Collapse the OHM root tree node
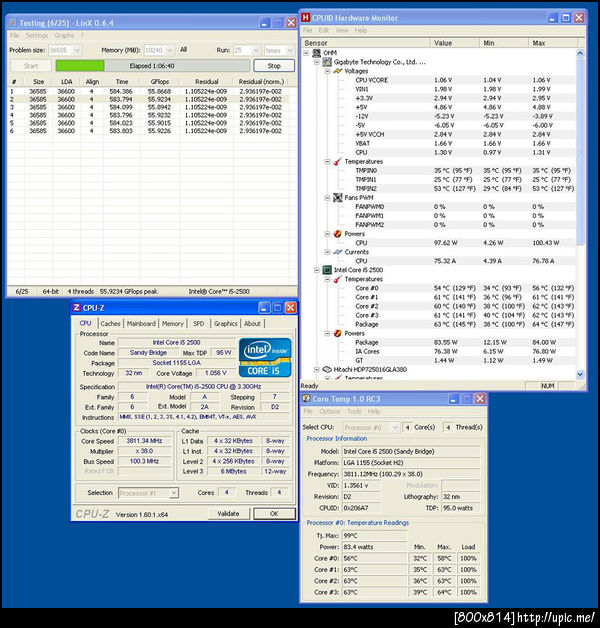 click(x=306, y=53)
